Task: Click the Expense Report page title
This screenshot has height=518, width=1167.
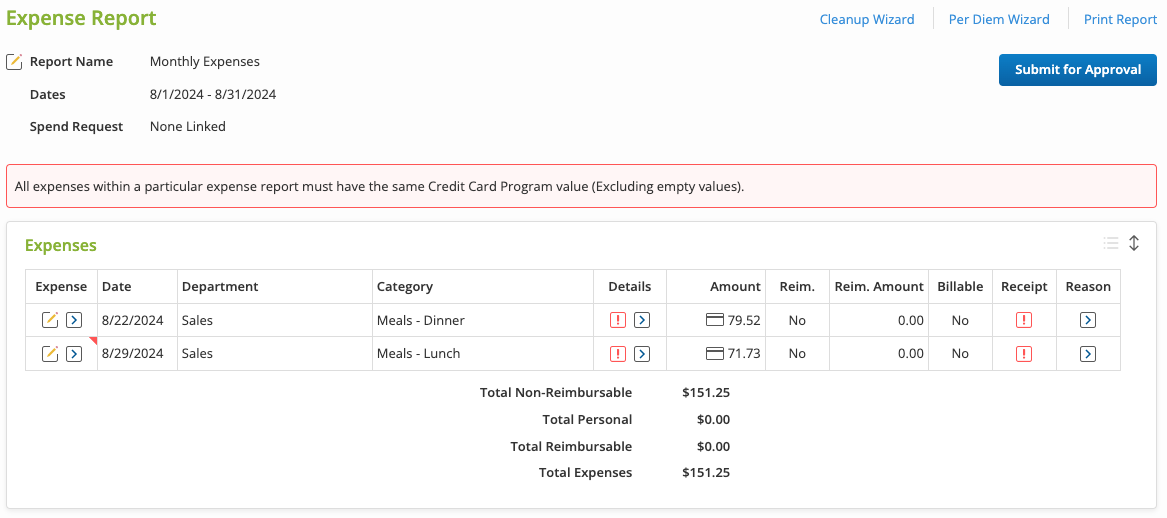Action: (x=81, y=18)
